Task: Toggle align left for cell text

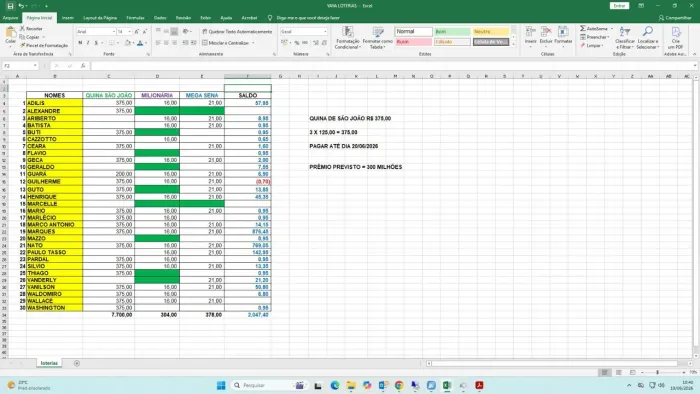Action: 158,43
